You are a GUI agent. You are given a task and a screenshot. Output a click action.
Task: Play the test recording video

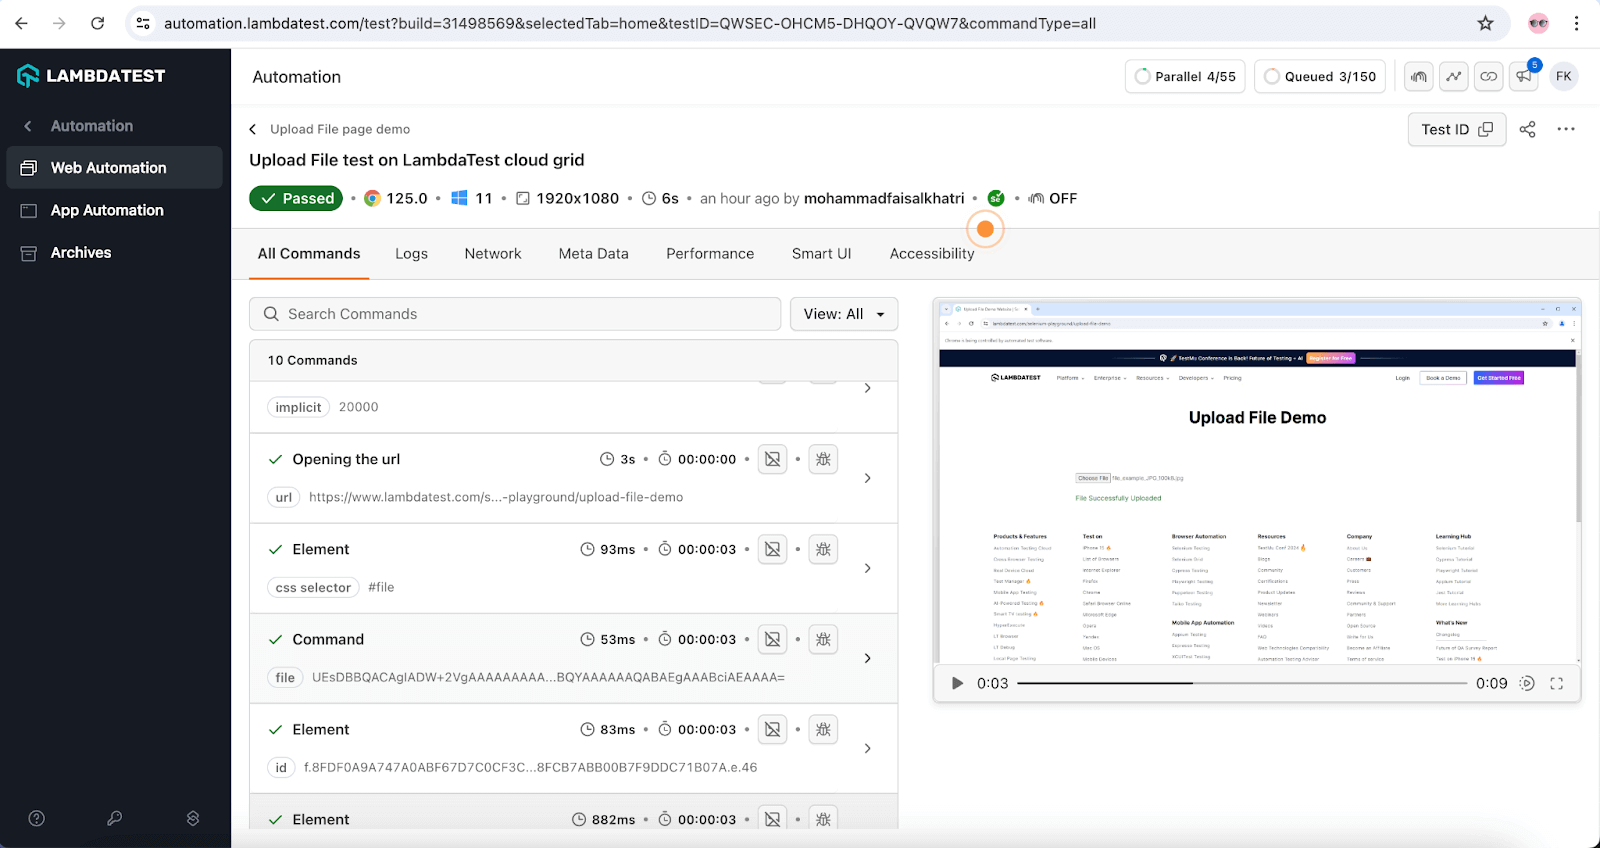pos(957,683)
